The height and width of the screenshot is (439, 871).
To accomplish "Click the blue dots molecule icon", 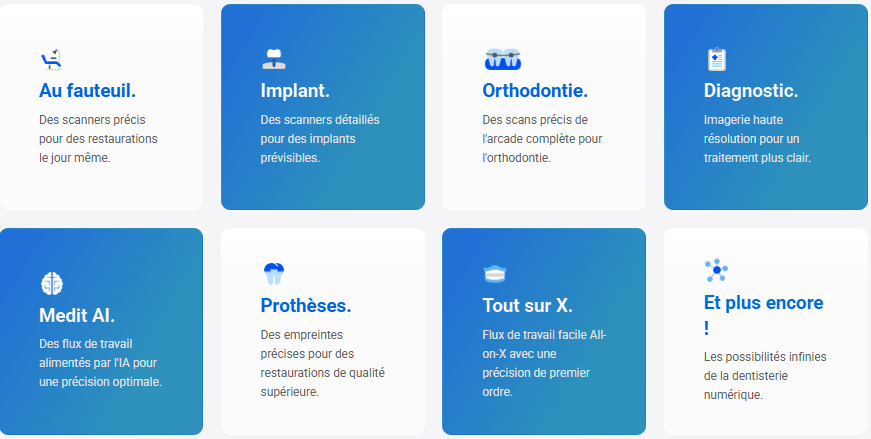I will 716,270.
